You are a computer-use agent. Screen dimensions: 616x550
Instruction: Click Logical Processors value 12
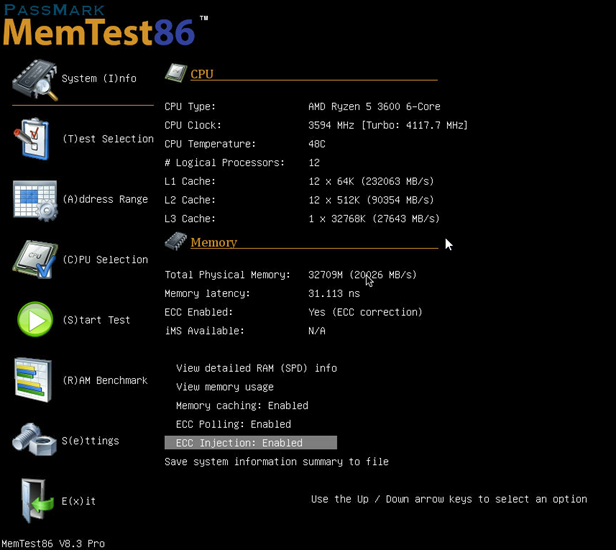[314, 163]
